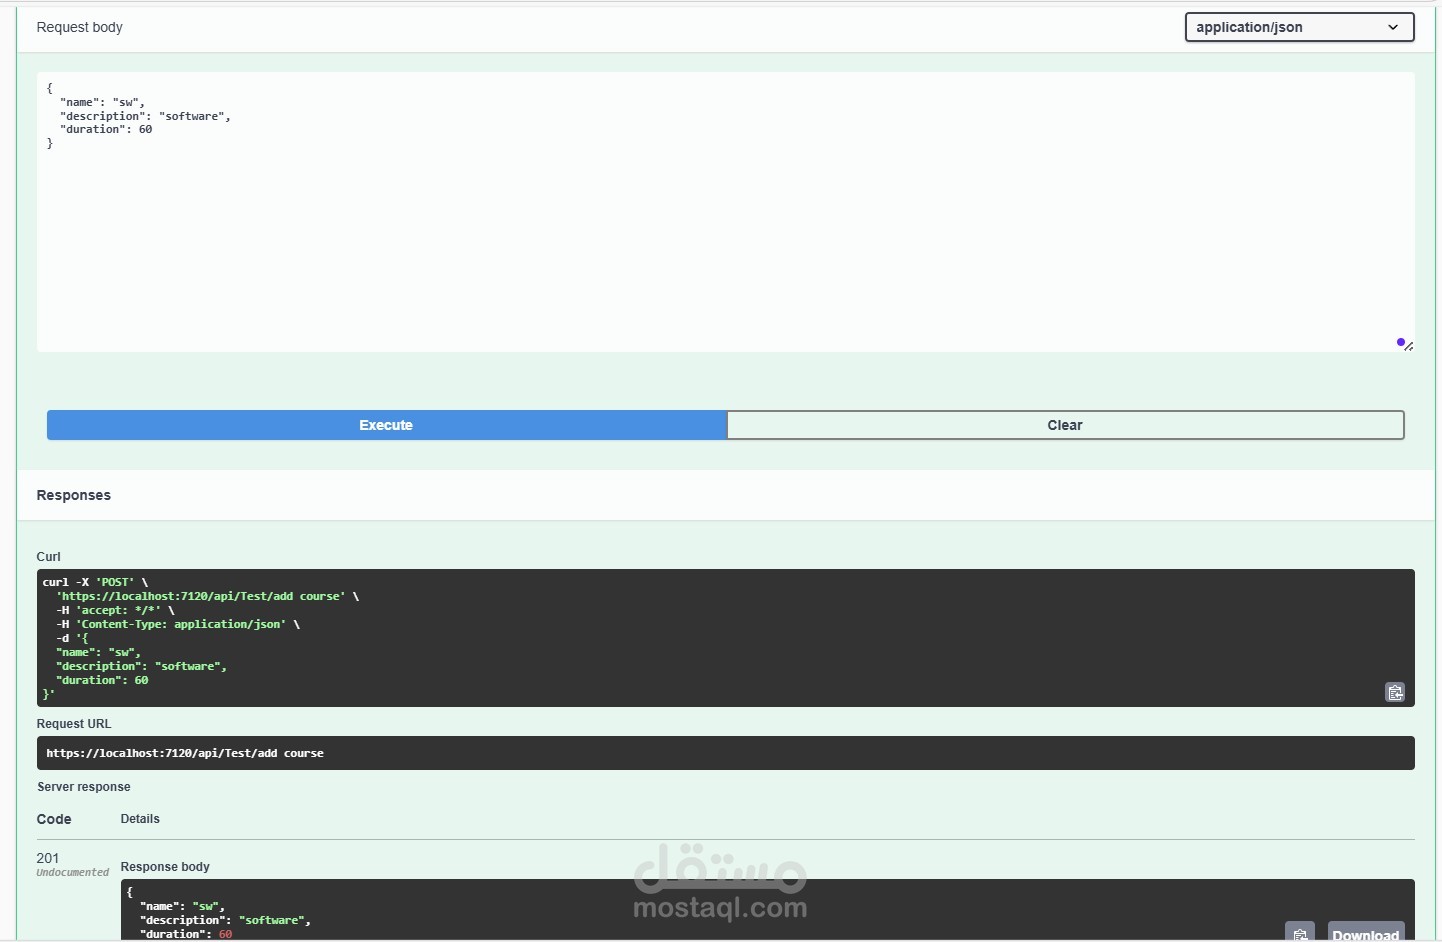
Task: Select the Request URL text
Action: pyautogui.click(x=184, y=753)
